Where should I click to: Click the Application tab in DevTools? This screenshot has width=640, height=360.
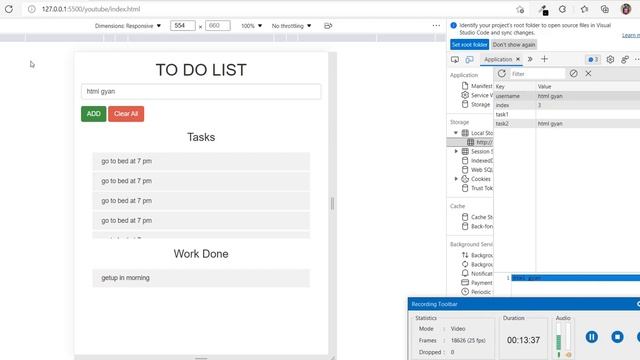click(x=498, y=59)
